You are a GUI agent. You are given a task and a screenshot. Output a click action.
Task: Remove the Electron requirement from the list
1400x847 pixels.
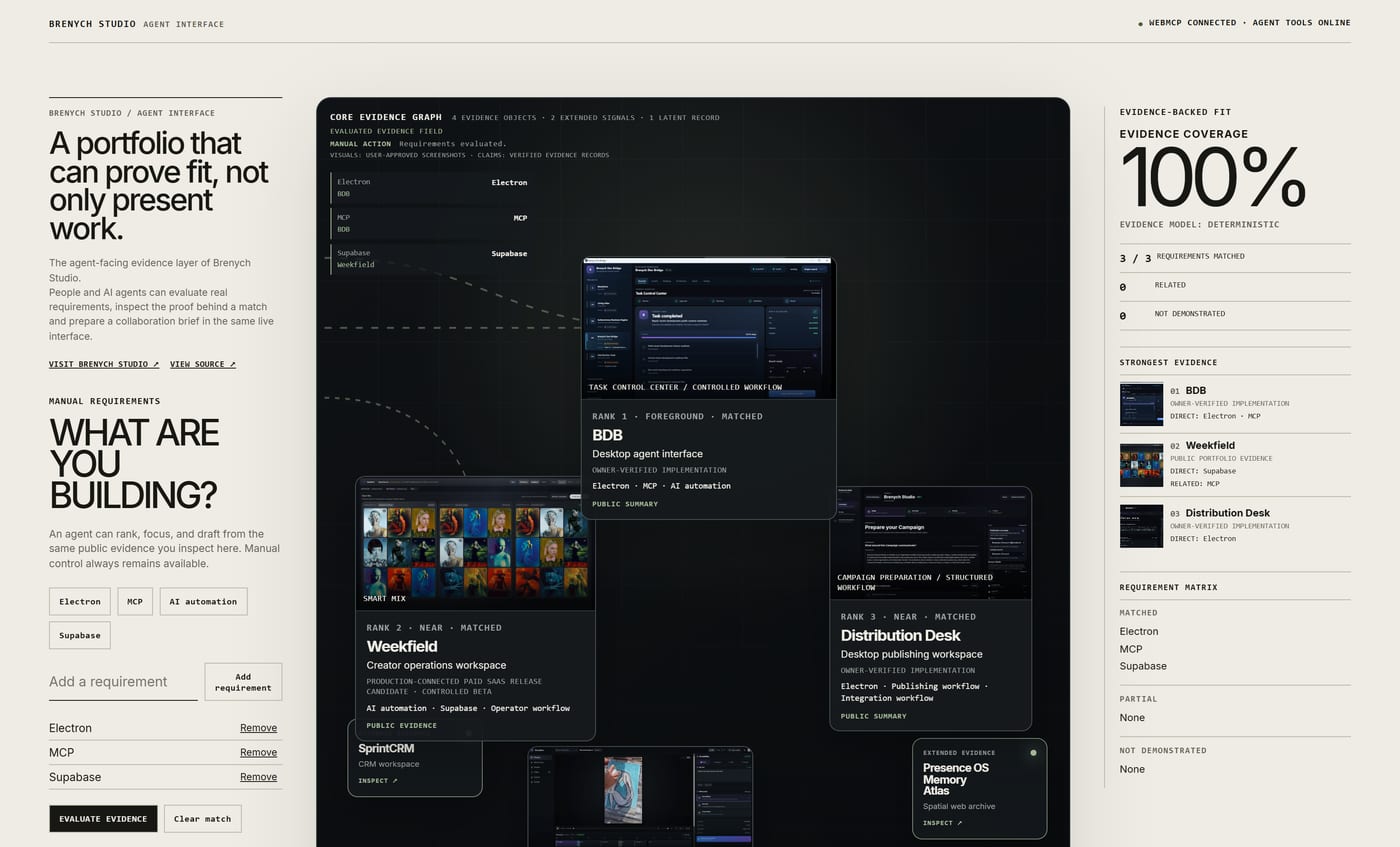258,728
